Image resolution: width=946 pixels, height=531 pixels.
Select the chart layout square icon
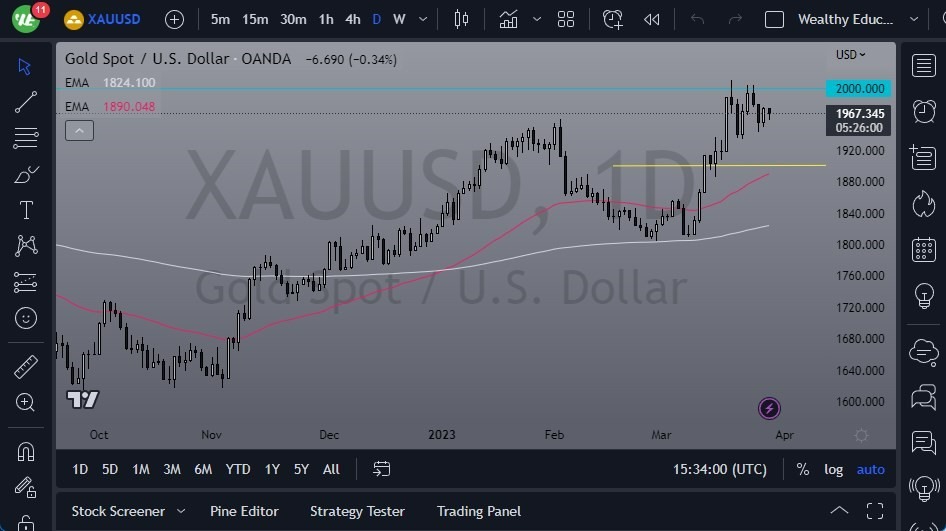pyautogui.click(x=774, y=19)
